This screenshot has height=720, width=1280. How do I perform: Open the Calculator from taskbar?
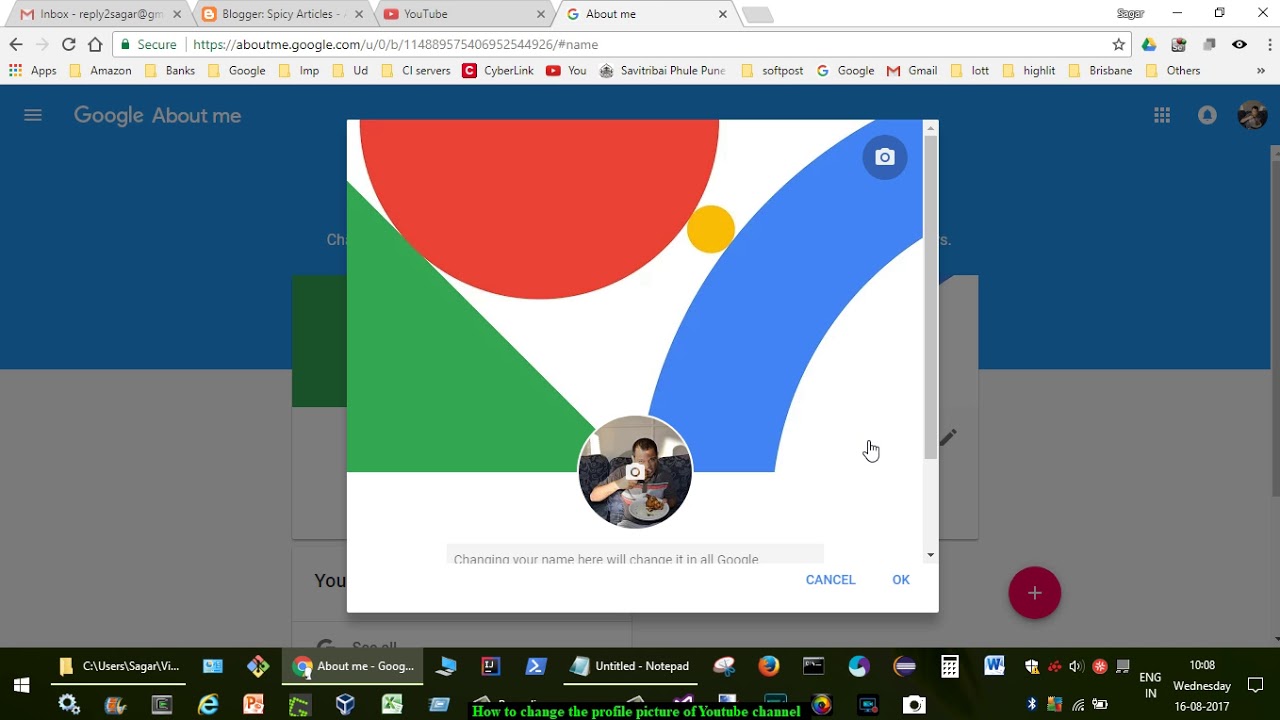point(949,666)
